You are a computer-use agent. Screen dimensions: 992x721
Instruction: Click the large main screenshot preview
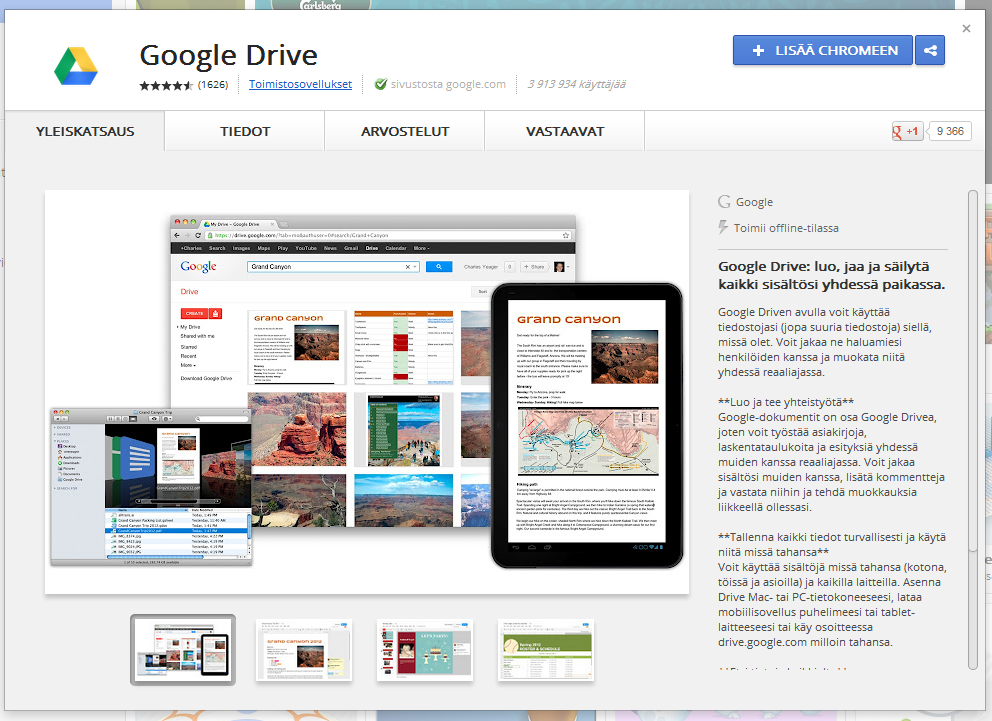pos(367,392)
